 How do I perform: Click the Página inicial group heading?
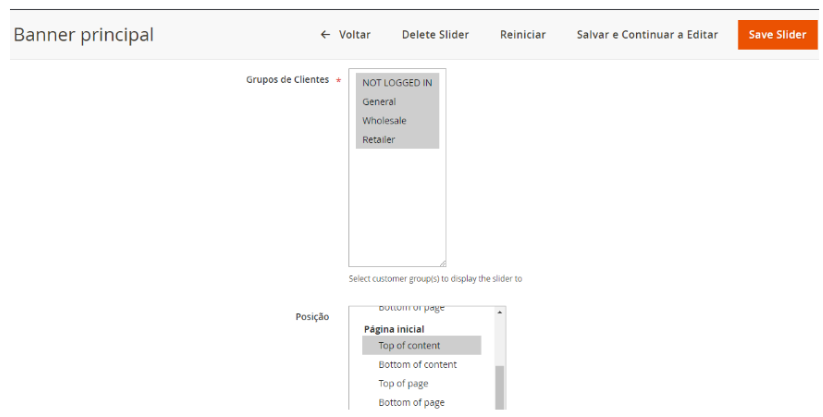tap(394, 329)
